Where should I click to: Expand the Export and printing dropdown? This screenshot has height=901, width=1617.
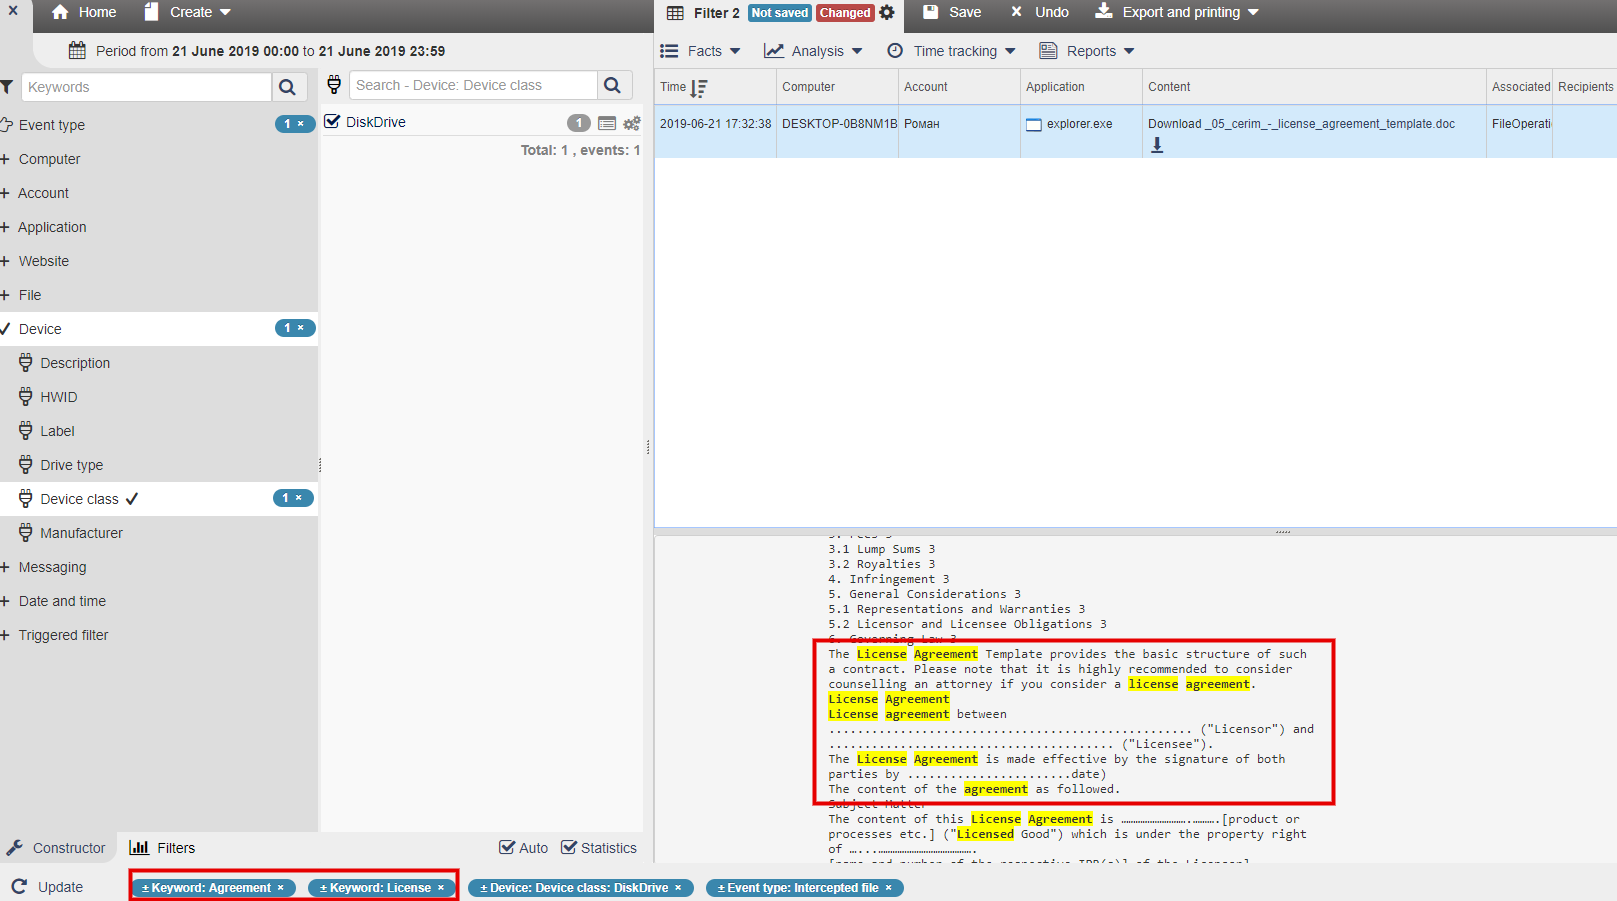point(1177,13)
